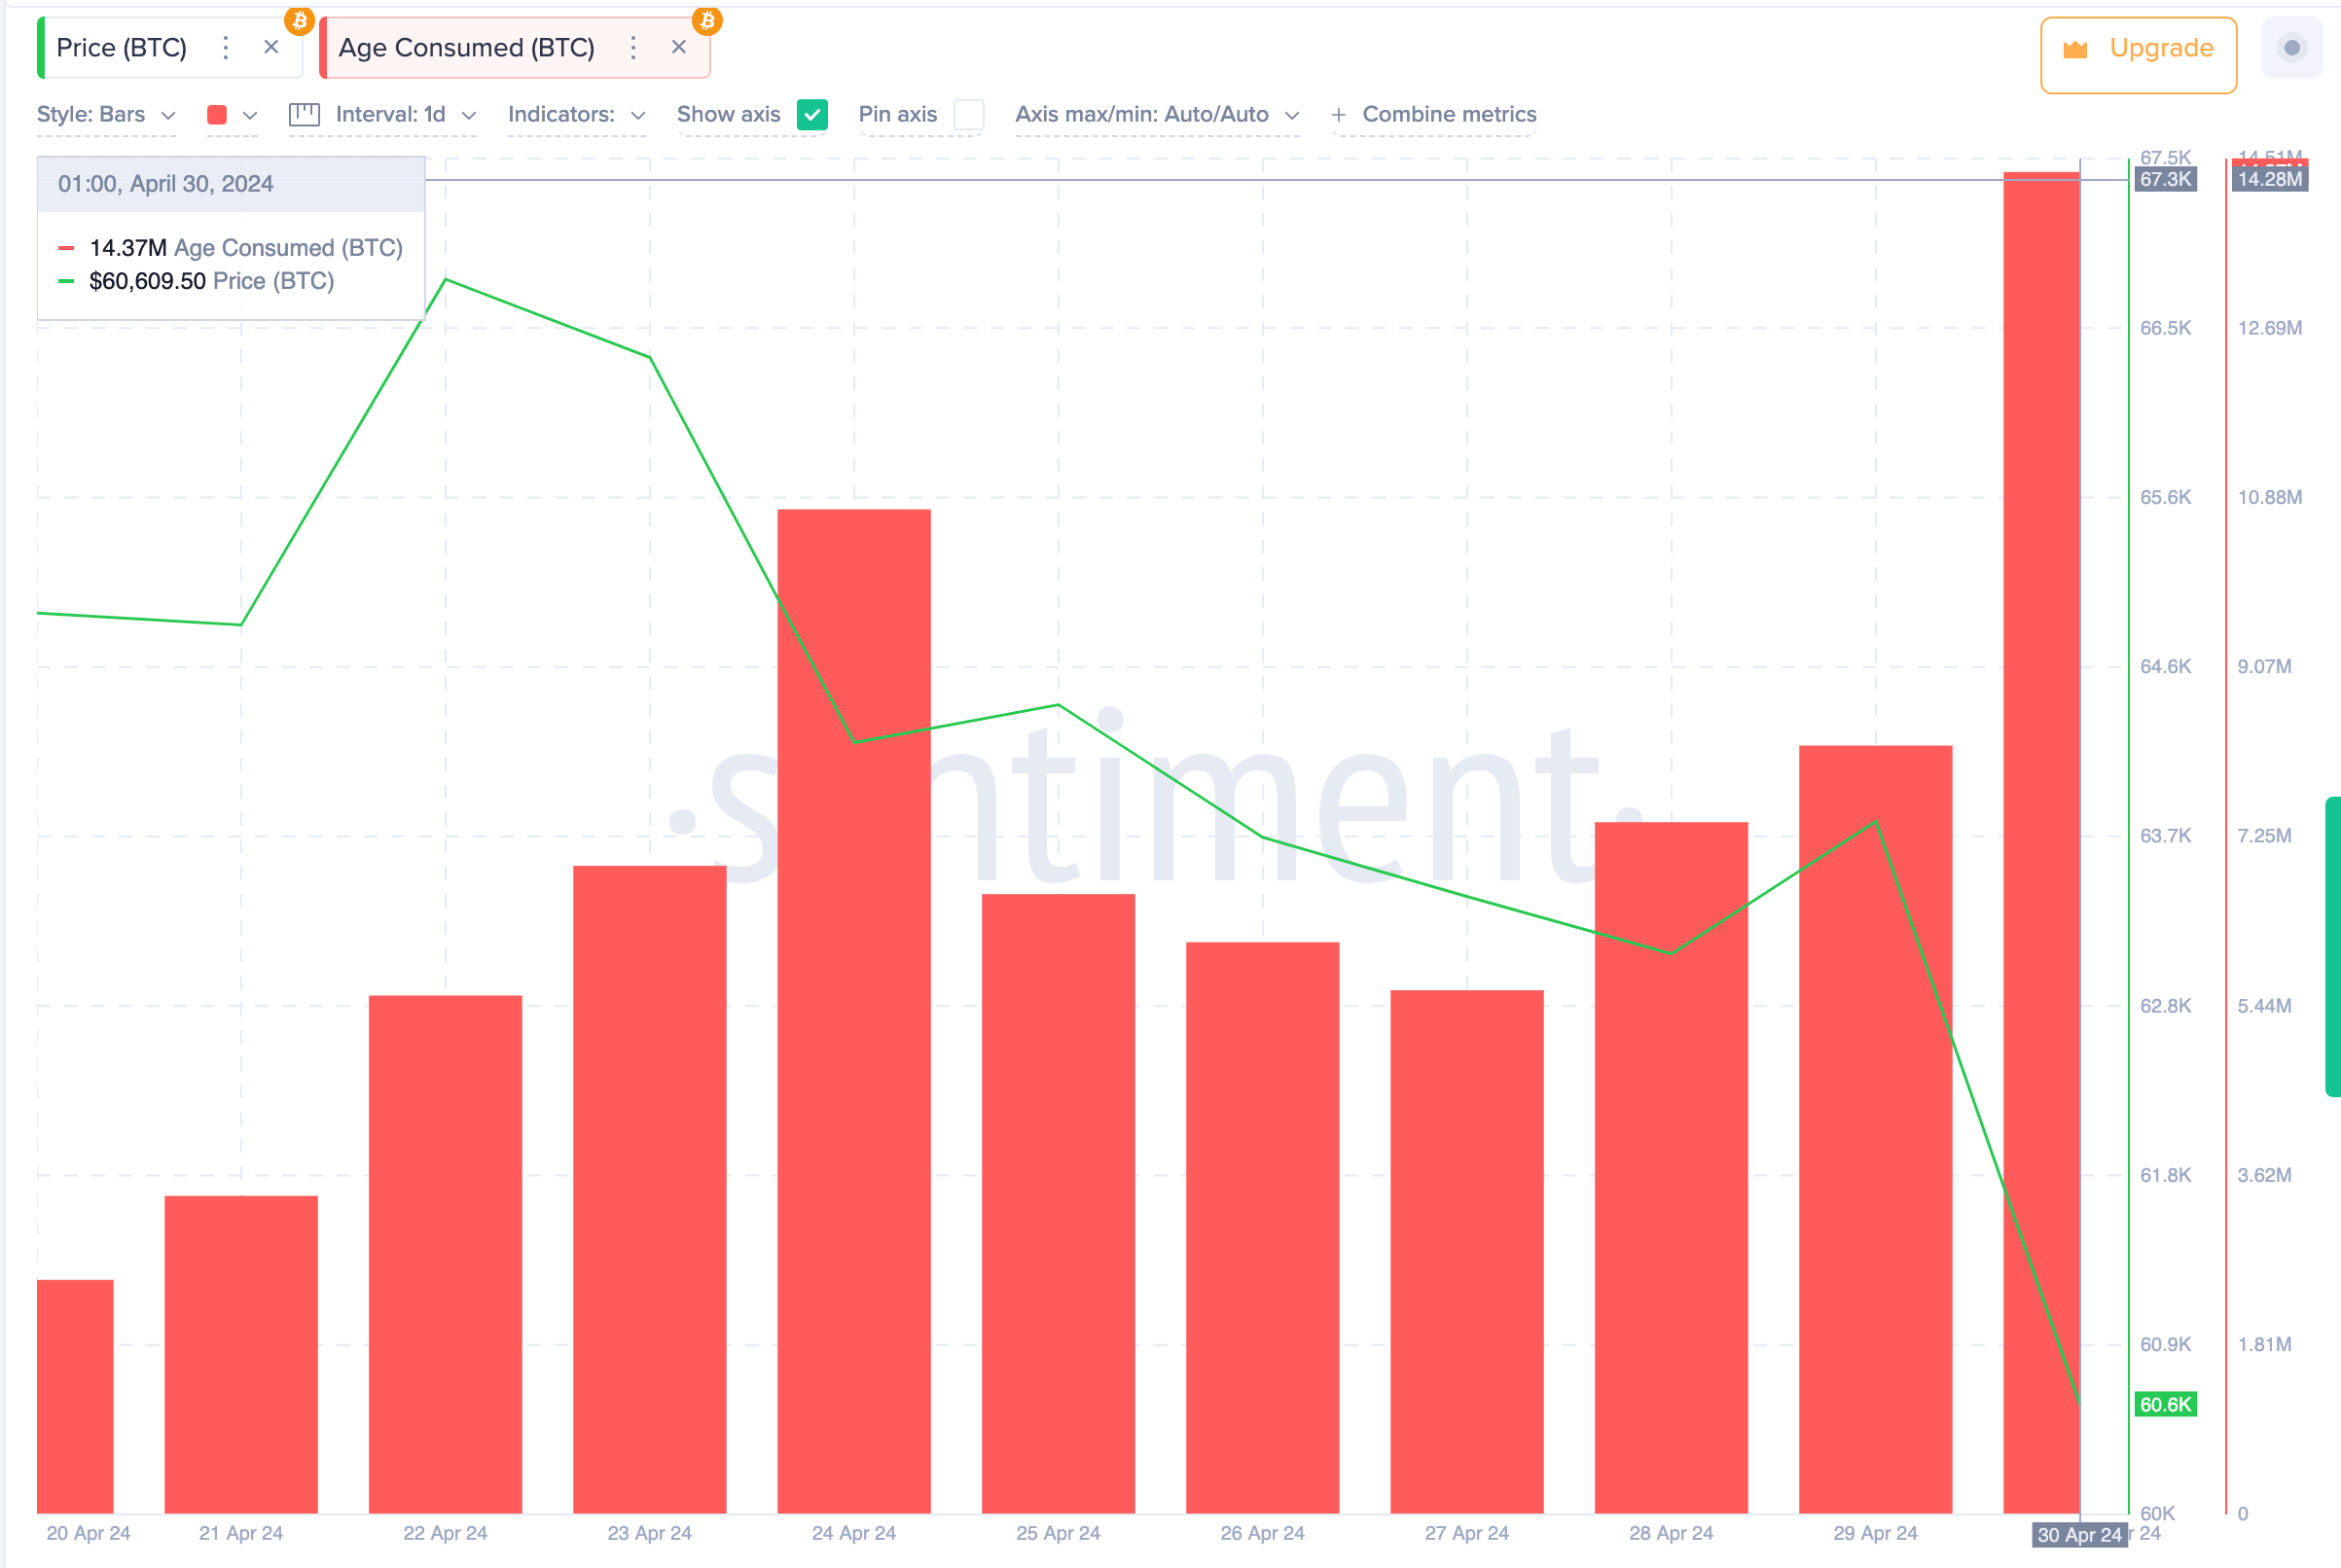
Task: Click the crown icon on Upgrade
Action: (x=2075, y=49)
